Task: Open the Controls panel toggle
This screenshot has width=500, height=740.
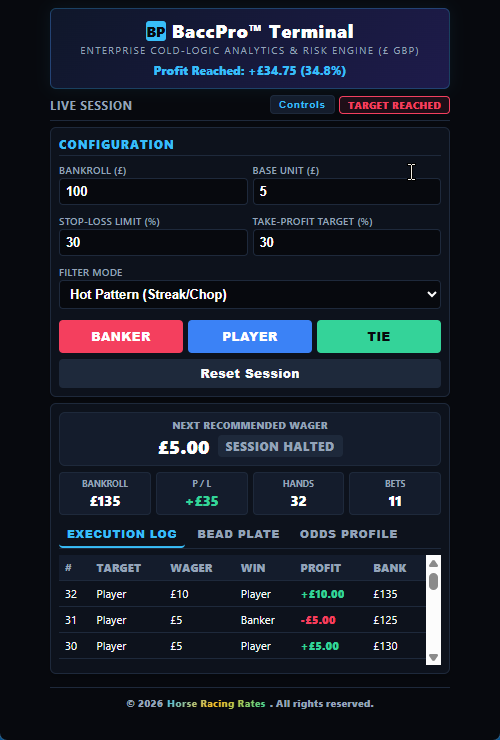Action: click(x=302, y=105)
